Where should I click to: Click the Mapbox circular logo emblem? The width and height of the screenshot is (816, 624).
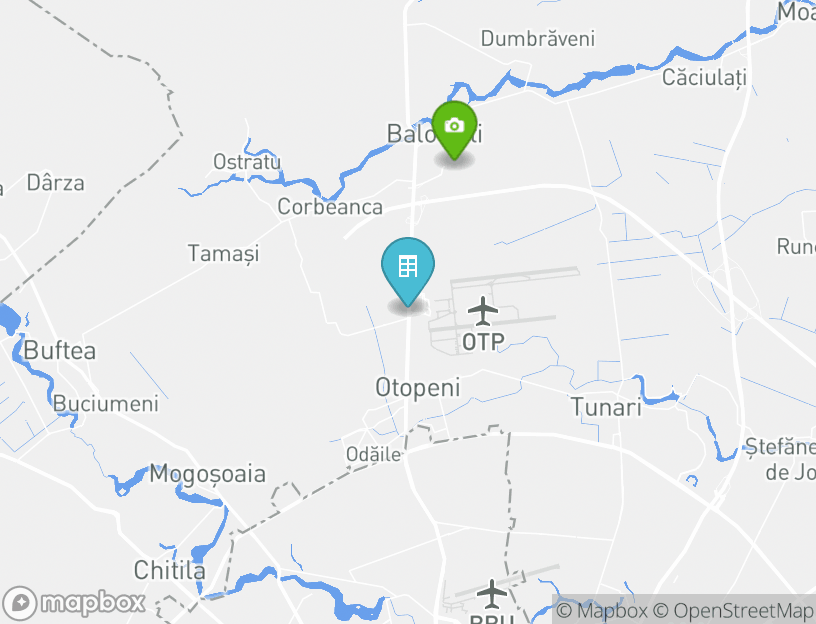point(20,604)
